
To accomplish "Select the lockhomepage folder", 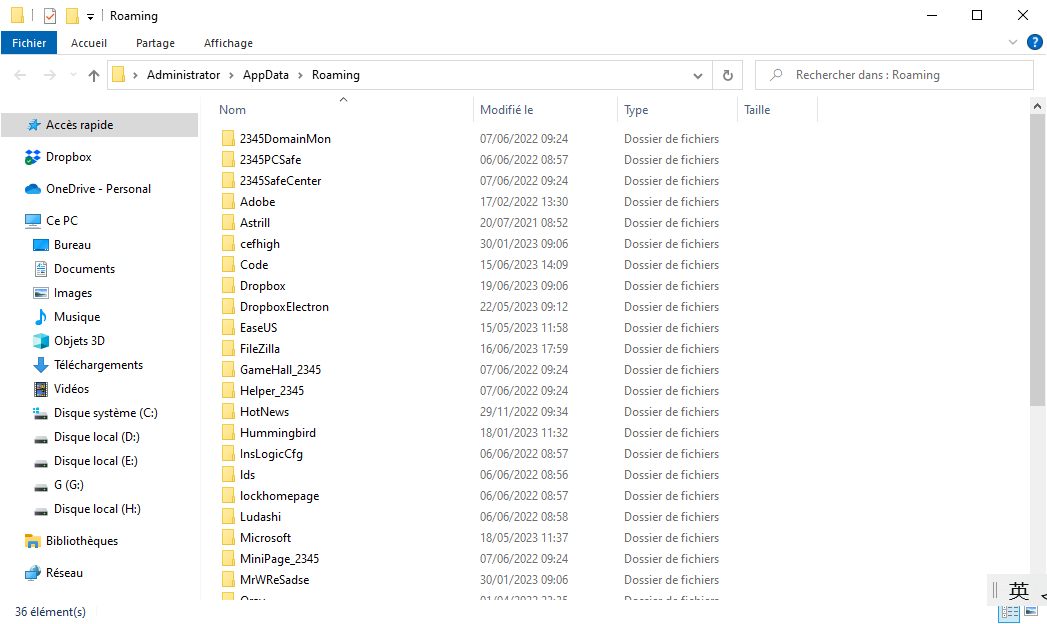I will 280,496.
